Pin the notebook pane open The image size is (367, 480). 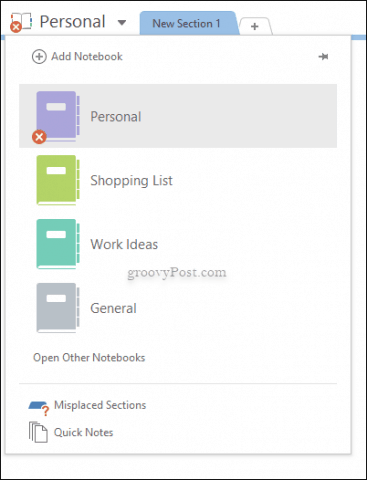[323, 57]
